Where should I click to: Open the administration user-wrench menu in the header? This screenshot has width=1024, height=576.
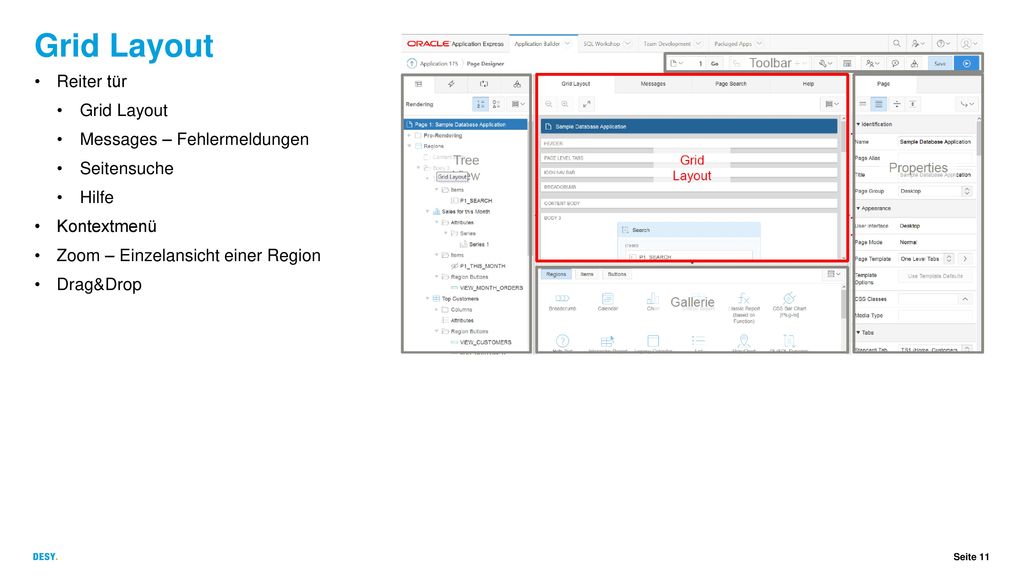point(918,44)
